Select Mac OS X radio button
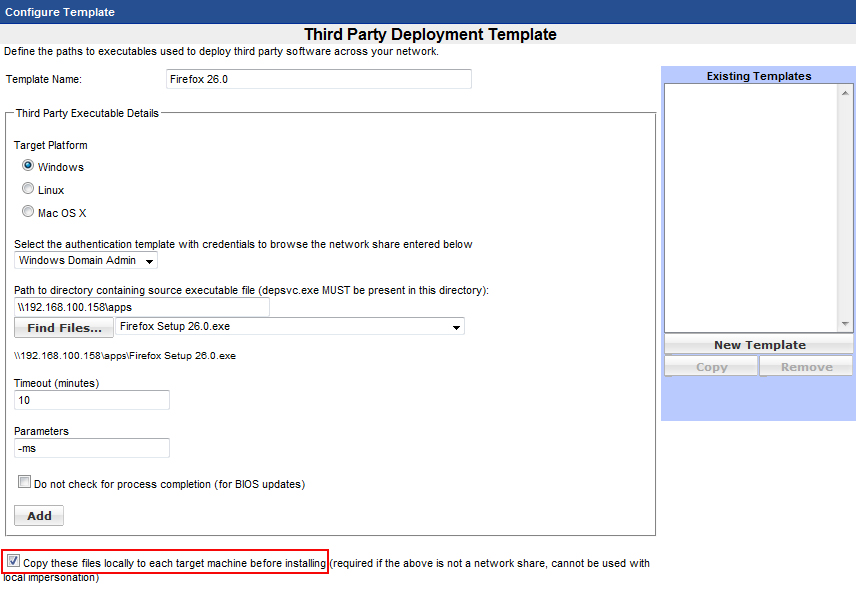Screen dimensions: 856x595 [x=28, y=212]
